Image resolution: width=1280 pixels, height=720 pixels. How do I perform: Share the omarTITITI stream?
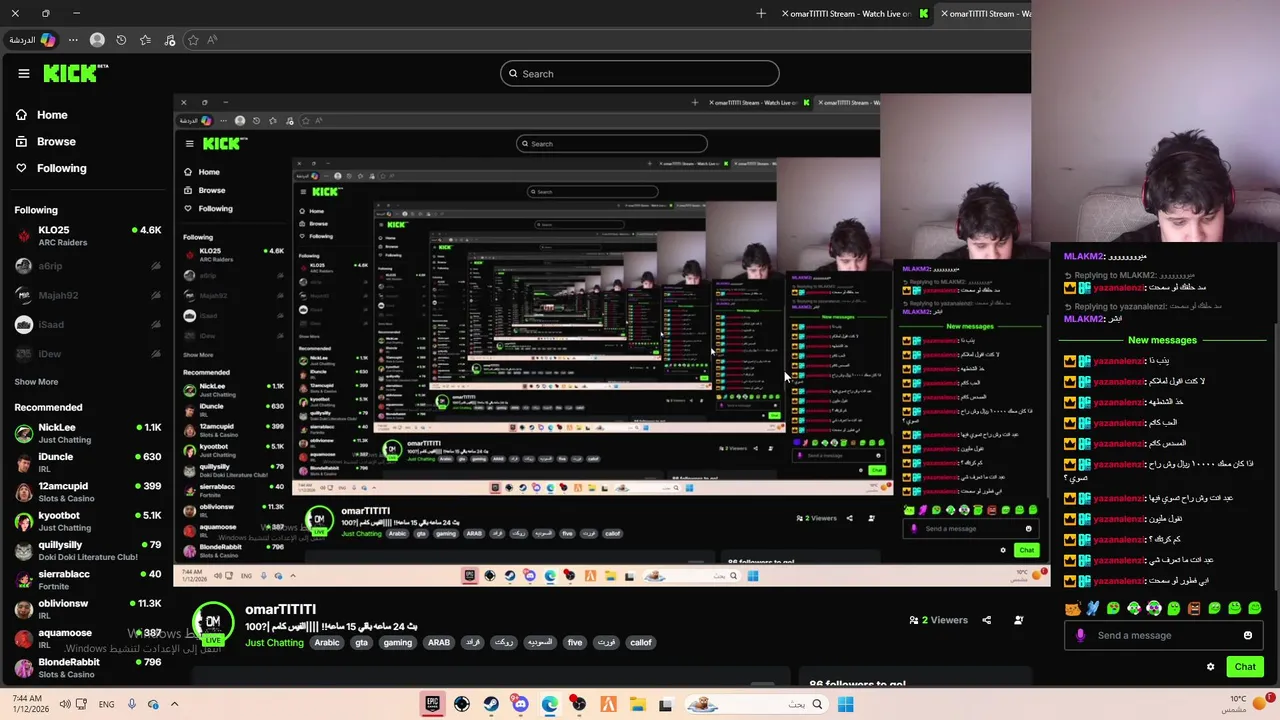986,620
